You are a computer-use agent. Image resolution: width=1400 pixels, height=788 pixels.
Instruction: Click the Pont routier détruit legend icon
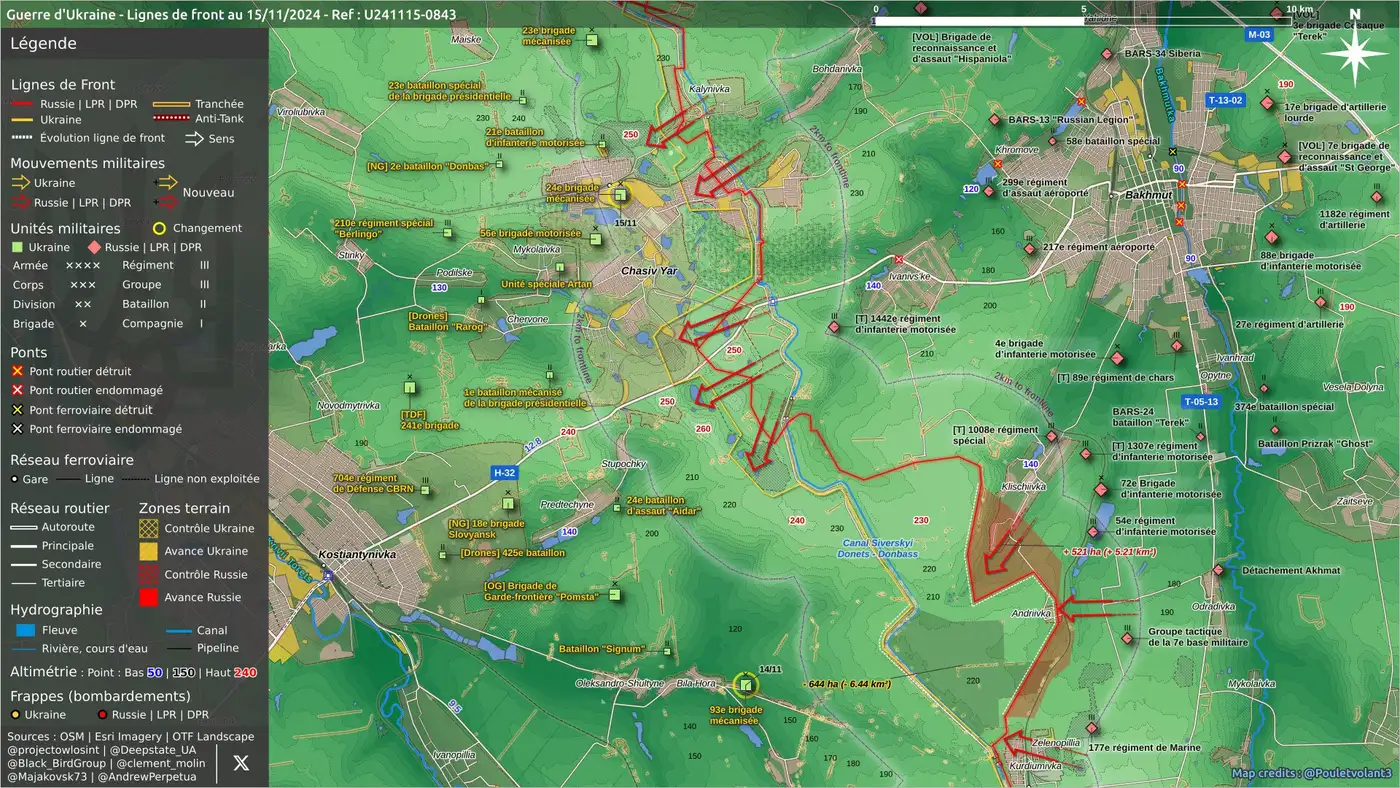[17, 372]
